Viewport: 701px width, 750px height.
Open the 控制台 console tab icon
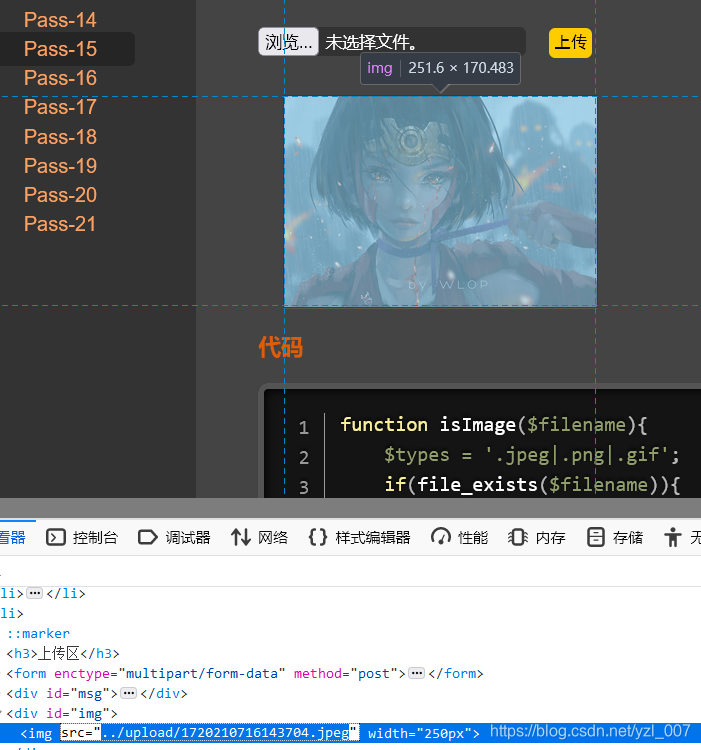(55, 537)
